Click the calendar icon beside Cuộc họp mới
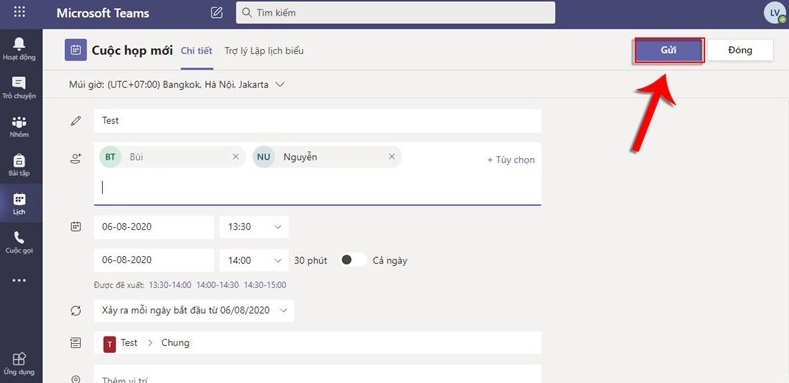Viewport: 789px width, 383px height. [x=75, y=50]
